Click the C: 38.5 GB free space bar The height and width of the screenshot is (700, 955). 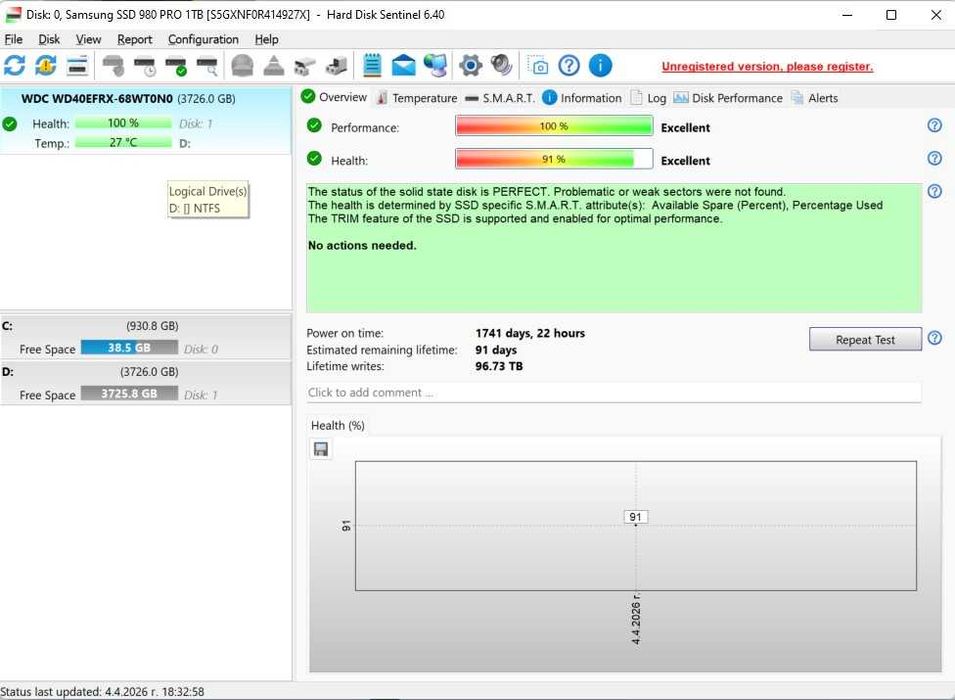pyautogui.click(x=129, y=347)
